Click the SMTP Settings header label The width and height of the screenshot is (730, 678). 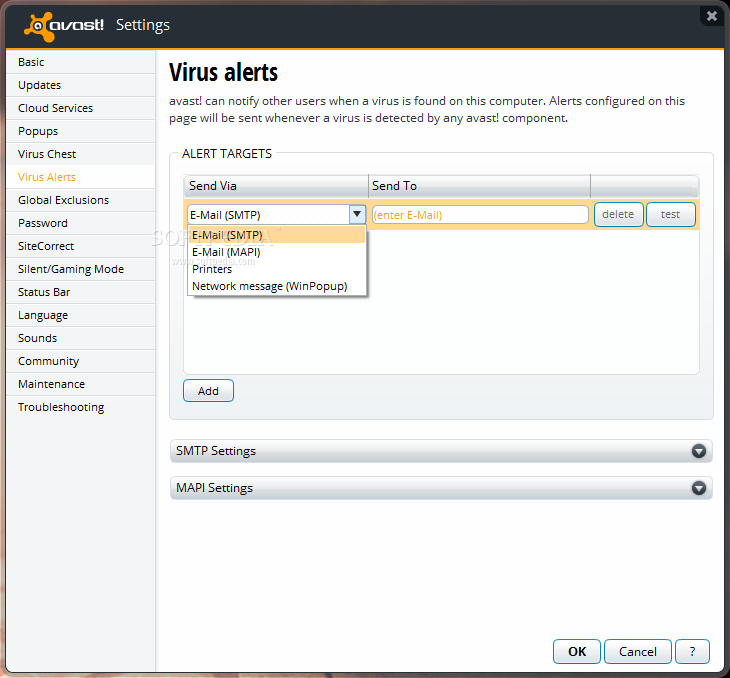pos(216,451)
